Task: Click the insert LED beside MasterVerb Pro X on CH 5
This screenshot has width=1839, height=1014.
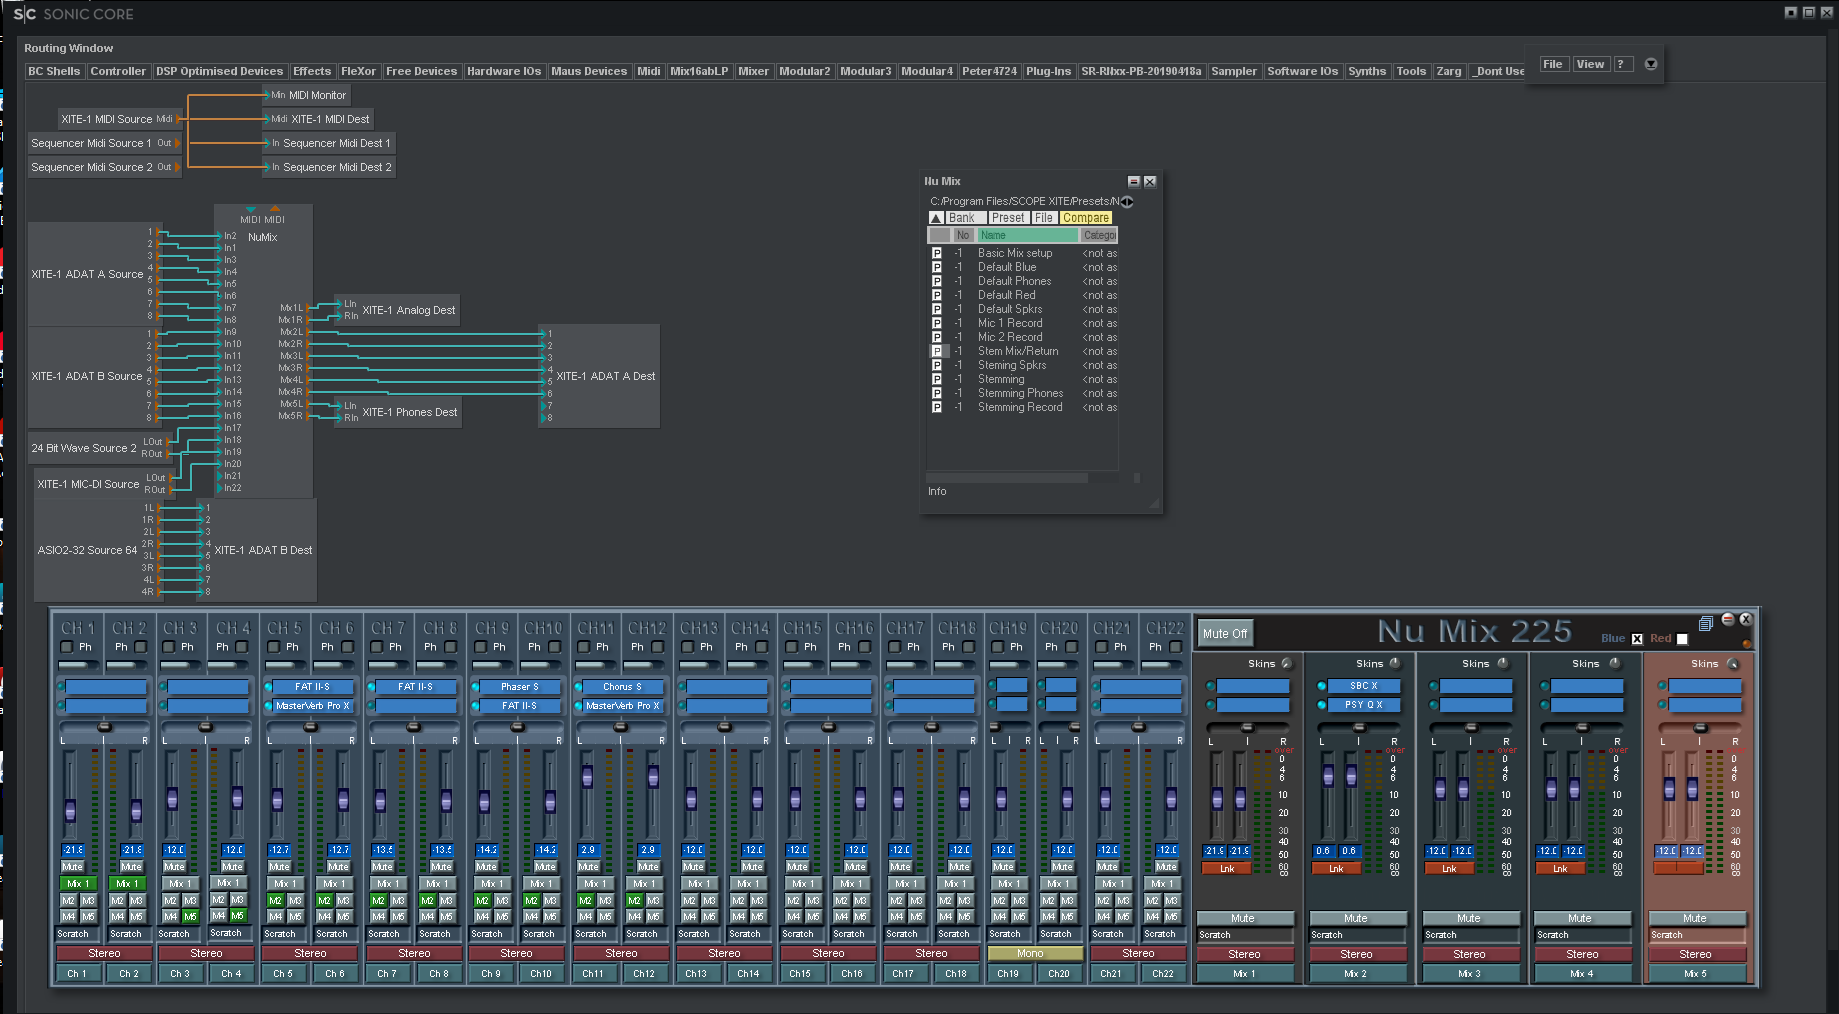Action: 268,706
